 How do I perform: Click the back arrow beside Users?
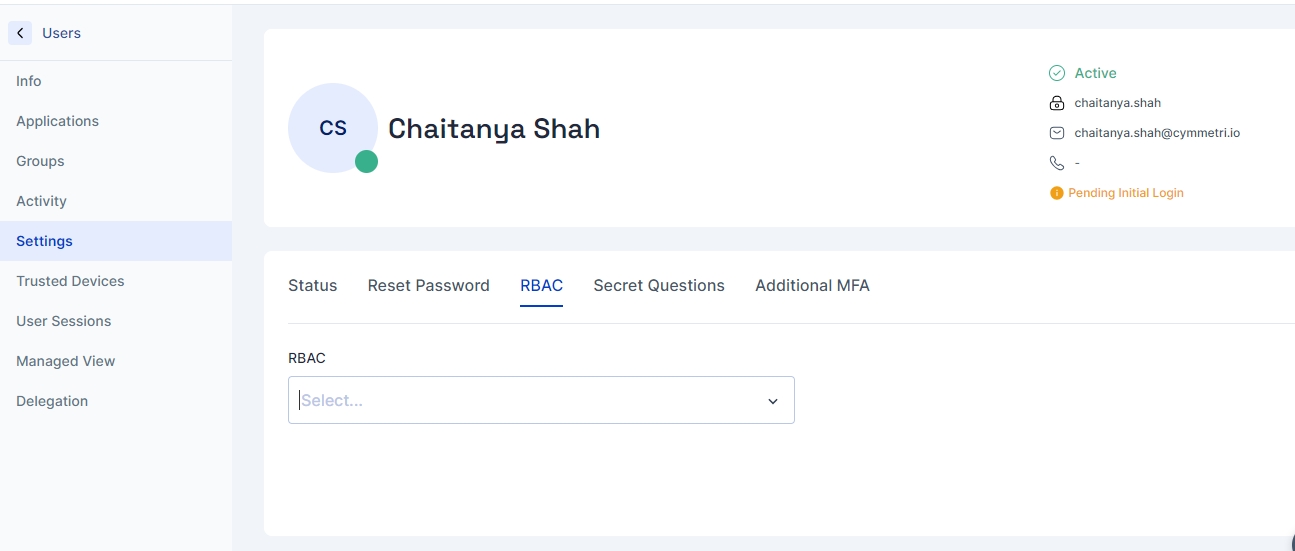point(20,33)
